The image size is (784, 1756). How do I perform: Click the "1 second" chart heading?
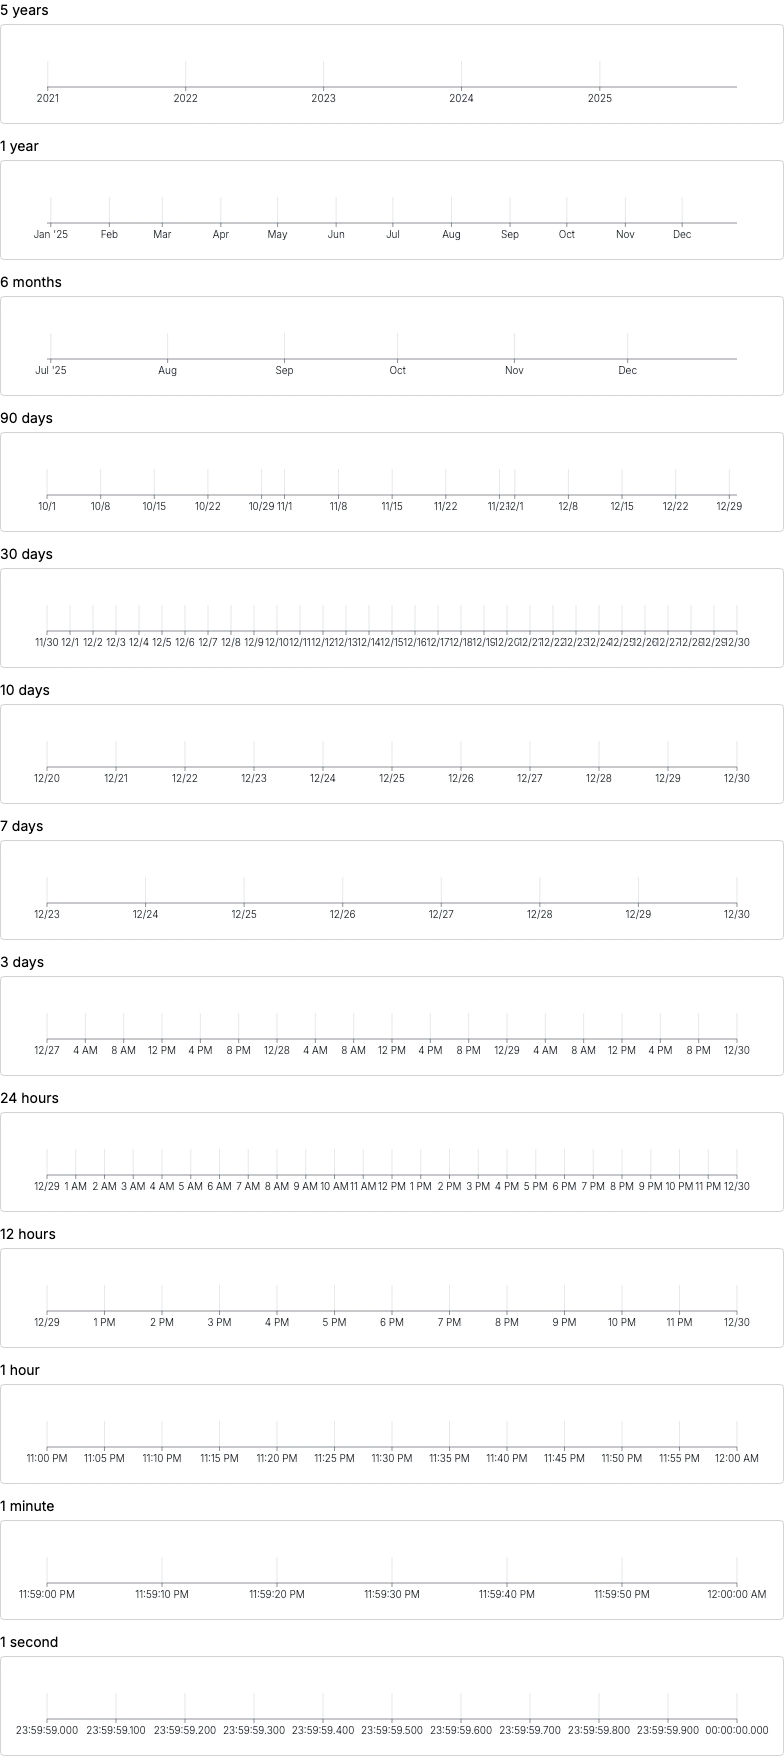click(29, 1642)
